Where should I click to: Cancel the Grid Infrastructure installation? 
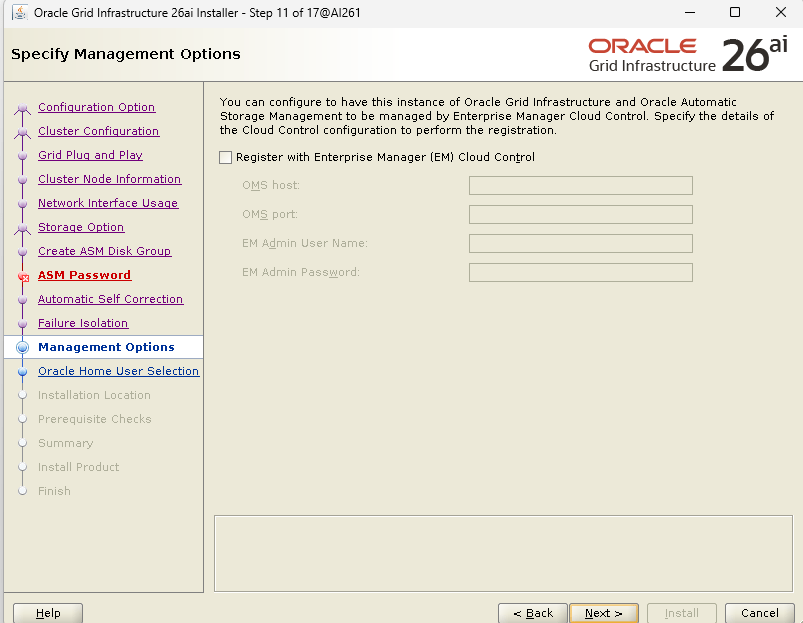tap(759, 613)
